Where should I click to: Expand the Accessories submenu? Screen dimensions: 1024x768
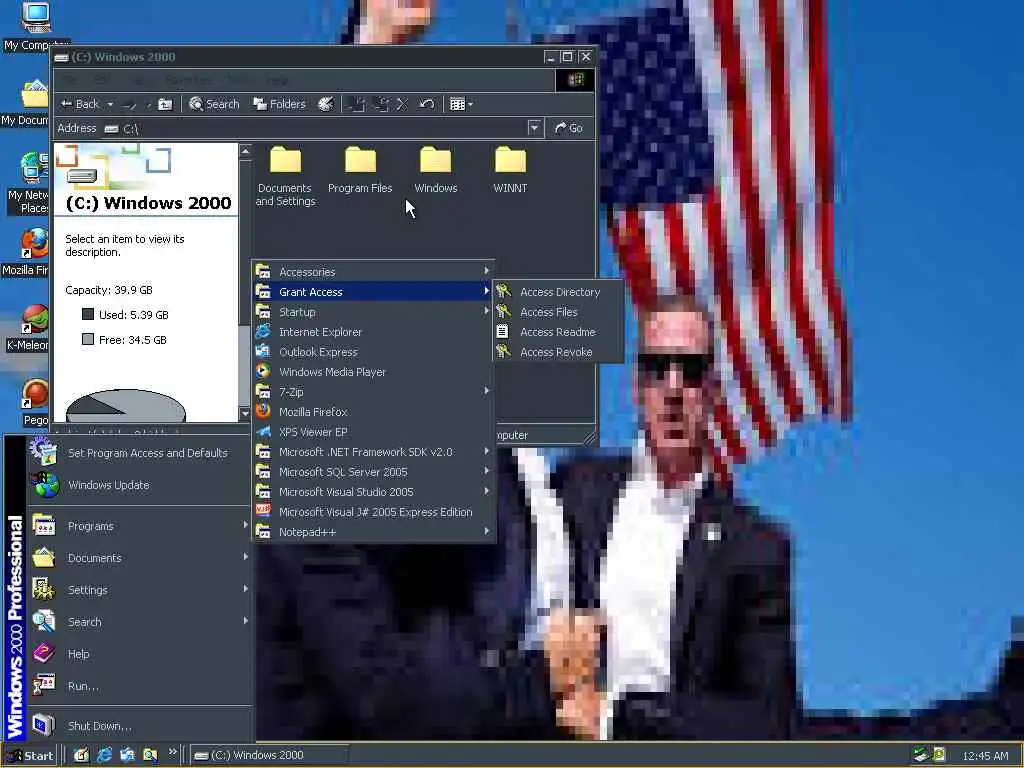(x=373, y=272)
